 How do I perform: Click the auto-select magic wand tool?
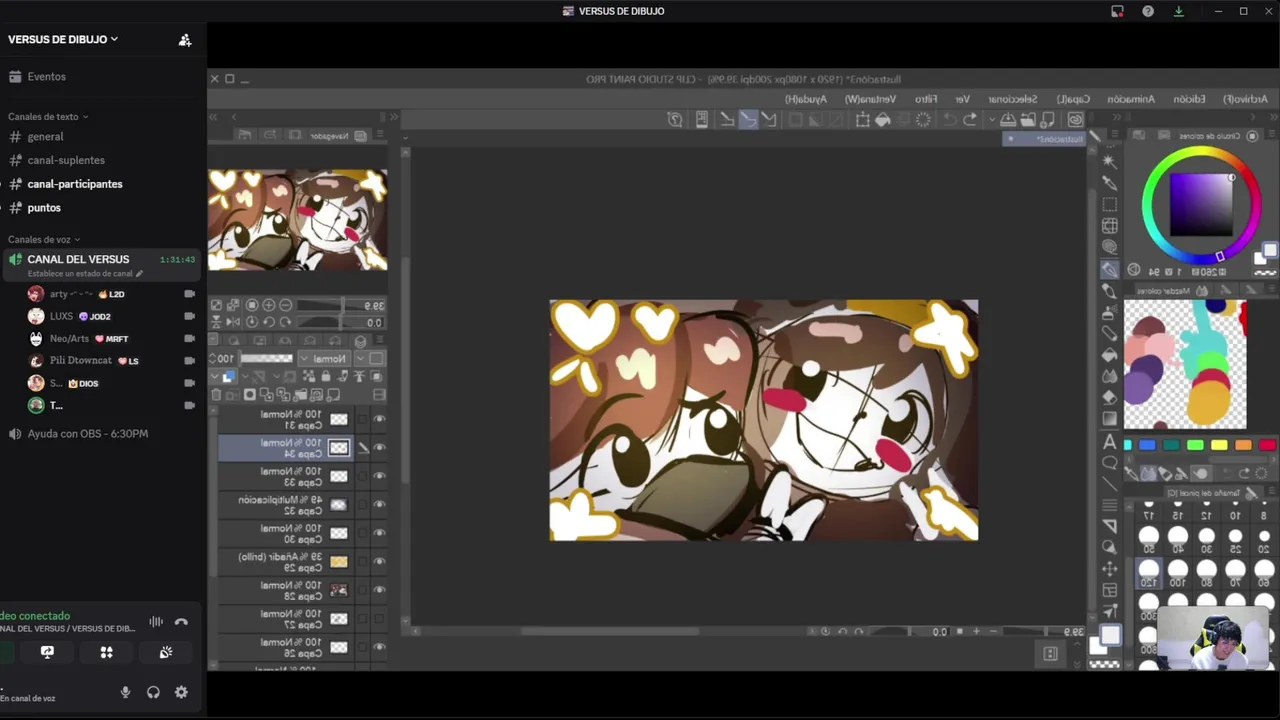point(1109,161)
